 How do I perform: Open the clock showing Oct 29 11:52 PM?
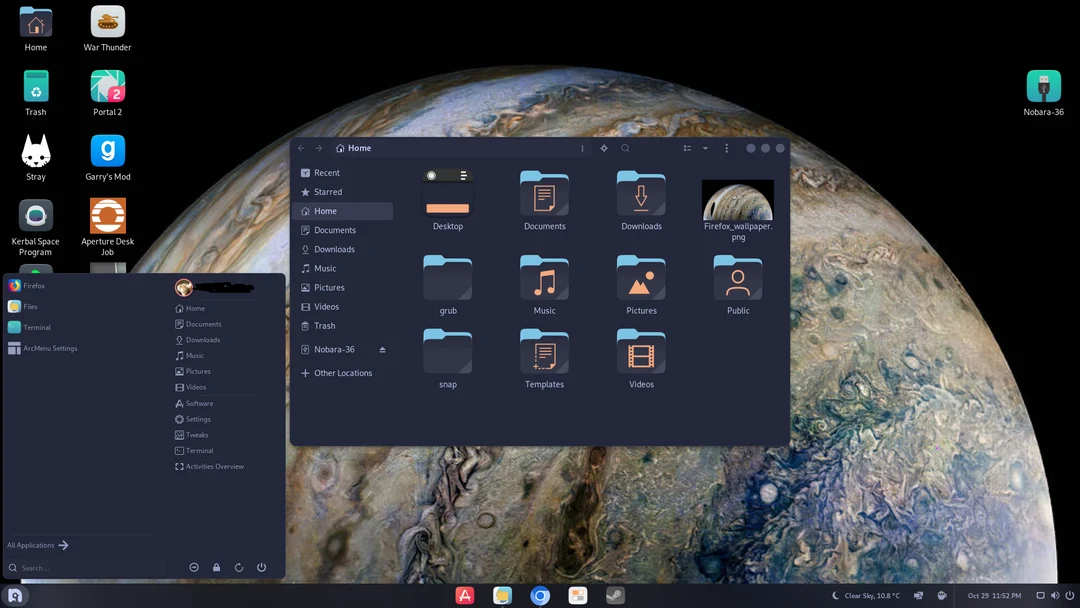[x=995, y=595]
